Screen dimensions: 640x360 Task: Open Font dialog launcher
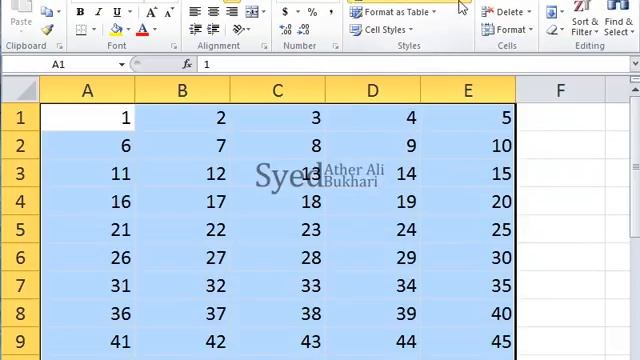pos(174,46)
